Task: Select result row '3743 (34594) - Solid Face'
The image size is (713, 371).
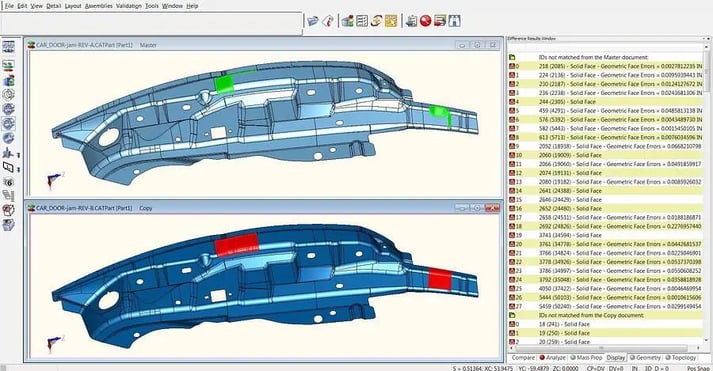Action: tap(606, 235)
